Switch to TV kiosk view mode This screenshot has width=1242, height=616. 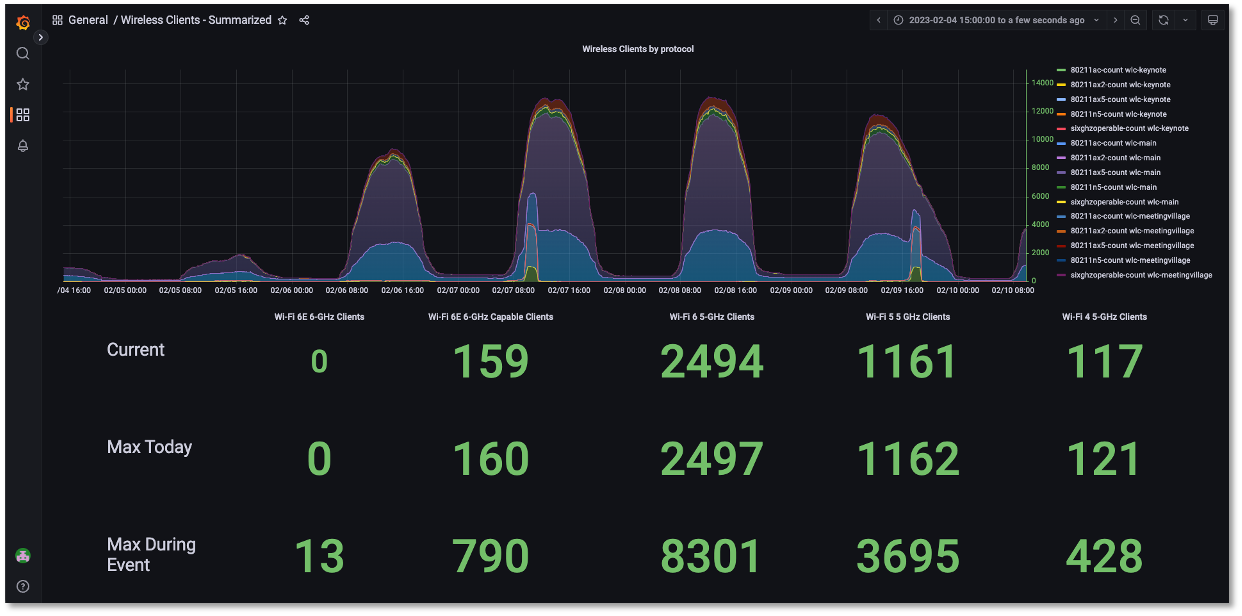click(1213, 20)
